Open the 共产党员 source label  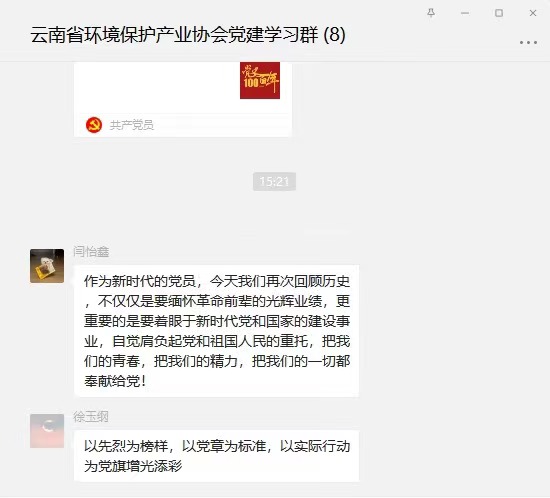point(132,125)
